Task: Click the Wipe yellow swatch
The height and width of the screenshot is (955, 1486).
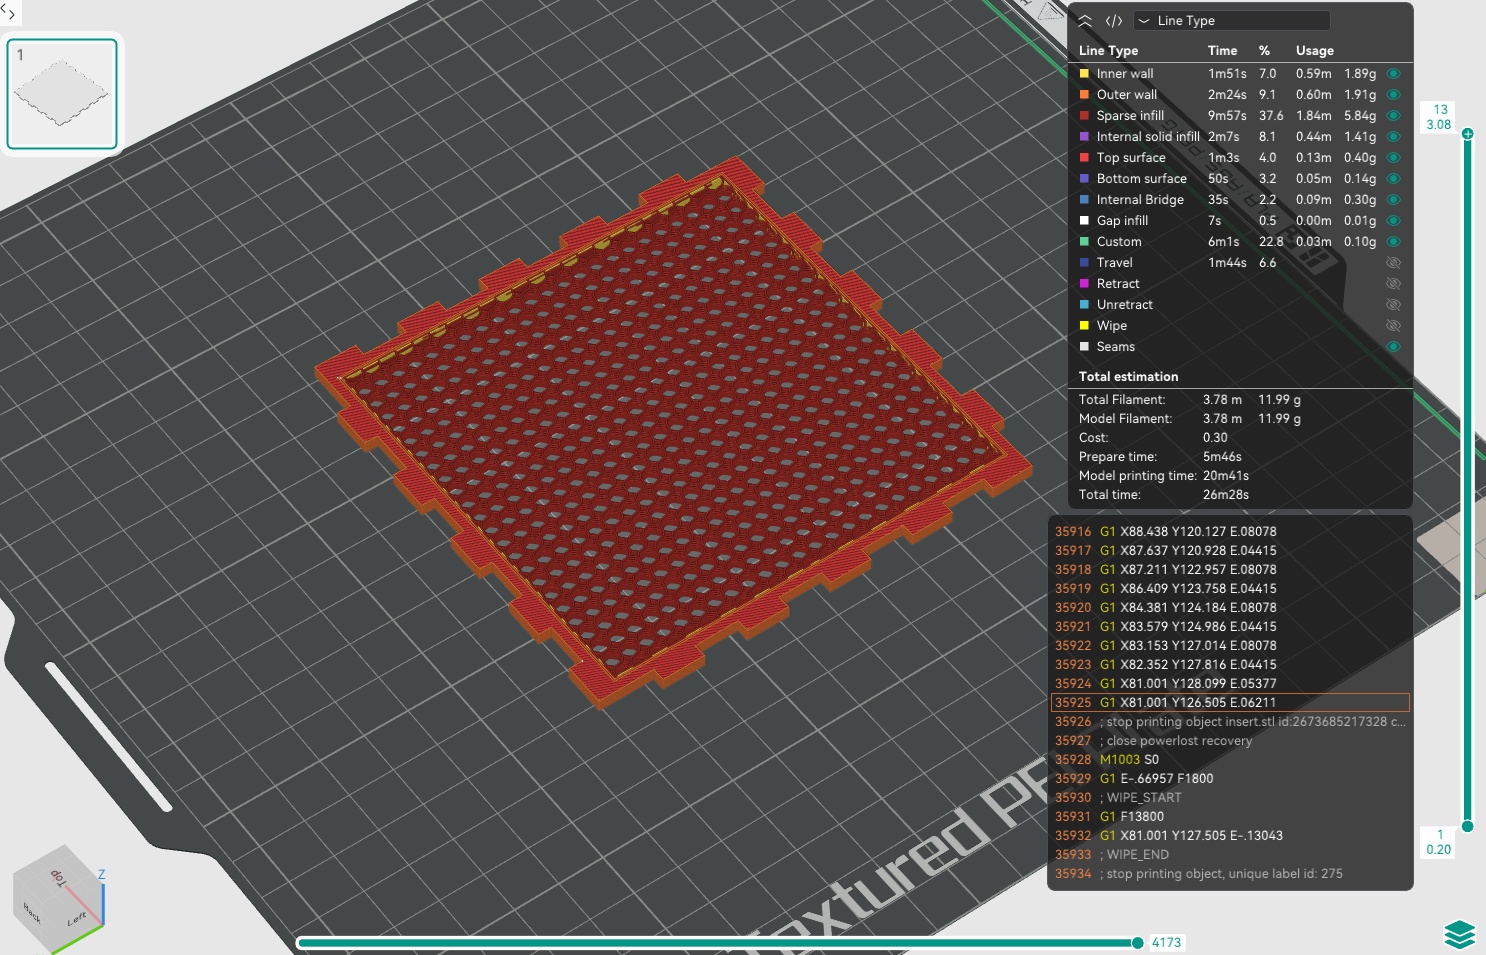Action: click(1084, 326)
